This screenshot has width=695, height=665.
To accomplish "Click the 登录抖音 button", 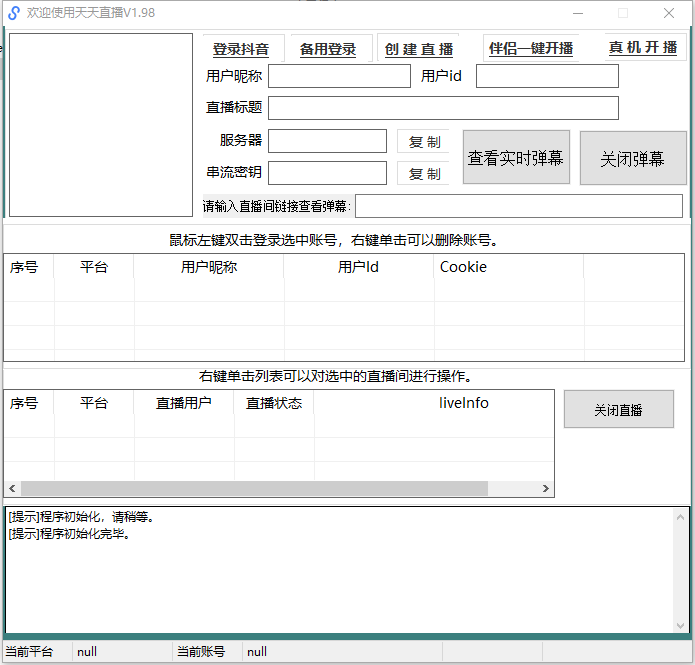I will 241,49.
